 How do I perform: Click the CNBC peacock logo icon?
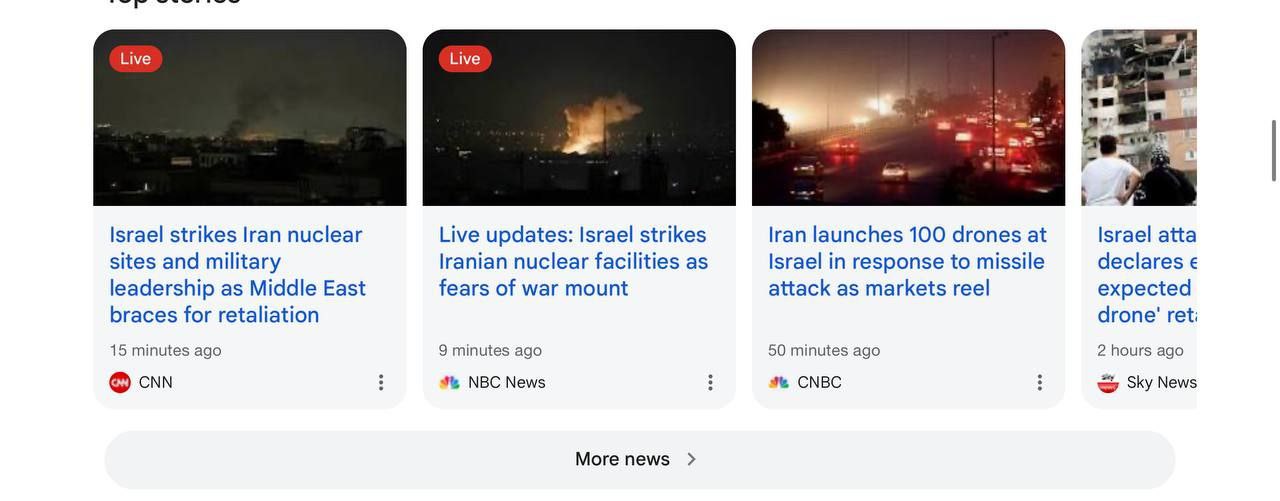779,383
